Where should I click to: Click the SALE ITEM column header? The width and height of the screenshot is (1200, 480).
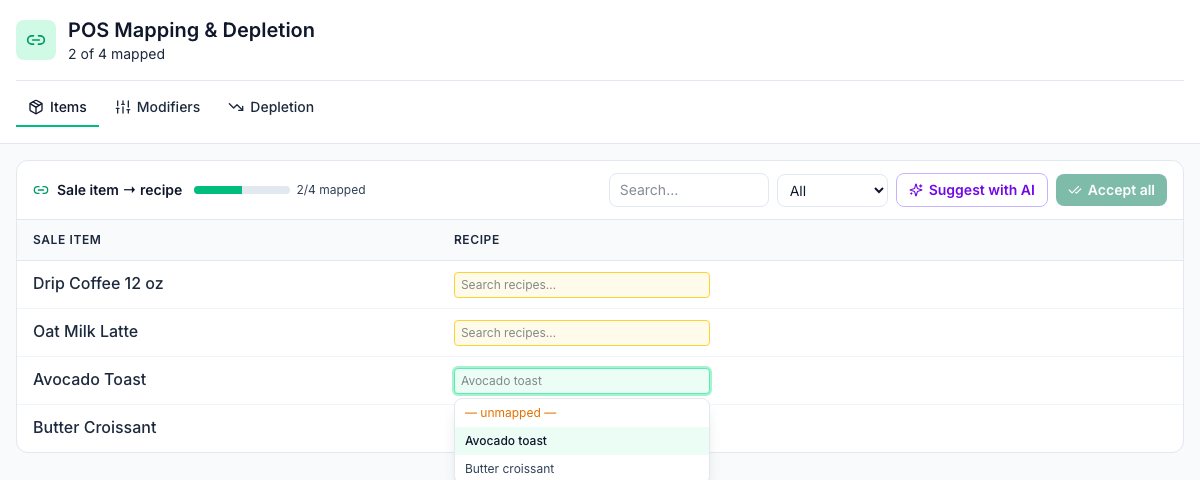[67, 240]
